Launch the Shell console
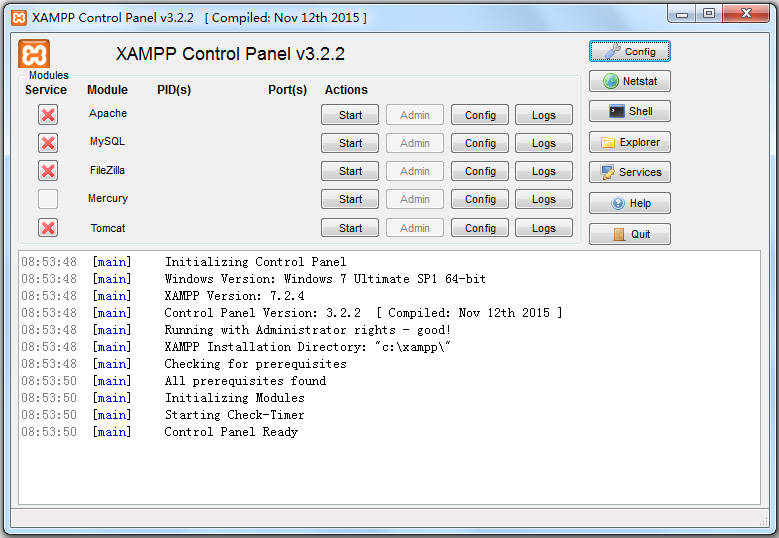This screenshot has width=779, height=538. 629,111
